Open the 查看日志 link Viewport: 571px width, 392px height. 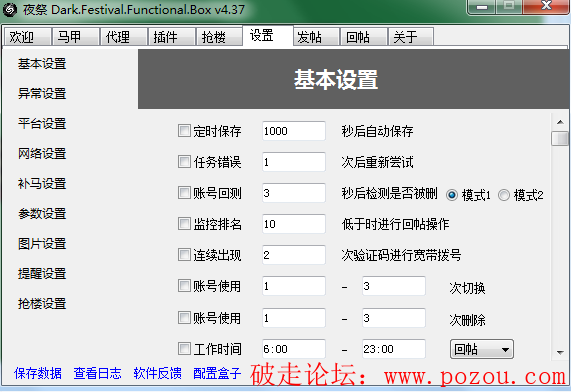97,373
